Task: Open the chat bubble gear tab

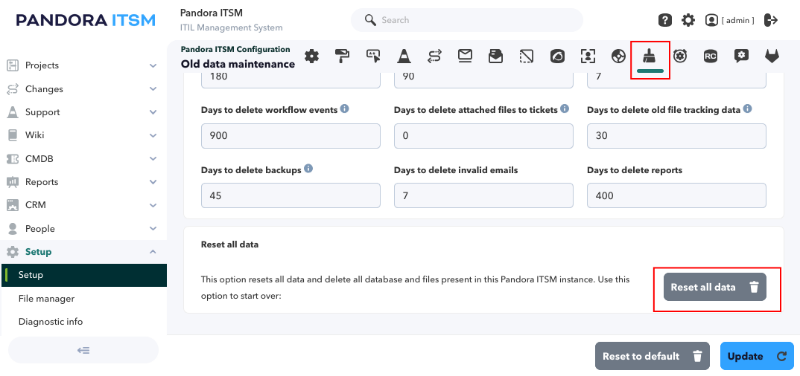Action: 741,56
